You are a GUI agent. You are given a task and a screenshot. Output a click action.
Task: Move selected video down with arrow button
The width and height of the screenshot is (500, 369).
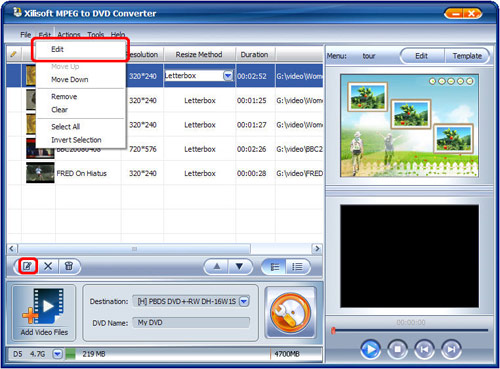click(x=239, y=266)
